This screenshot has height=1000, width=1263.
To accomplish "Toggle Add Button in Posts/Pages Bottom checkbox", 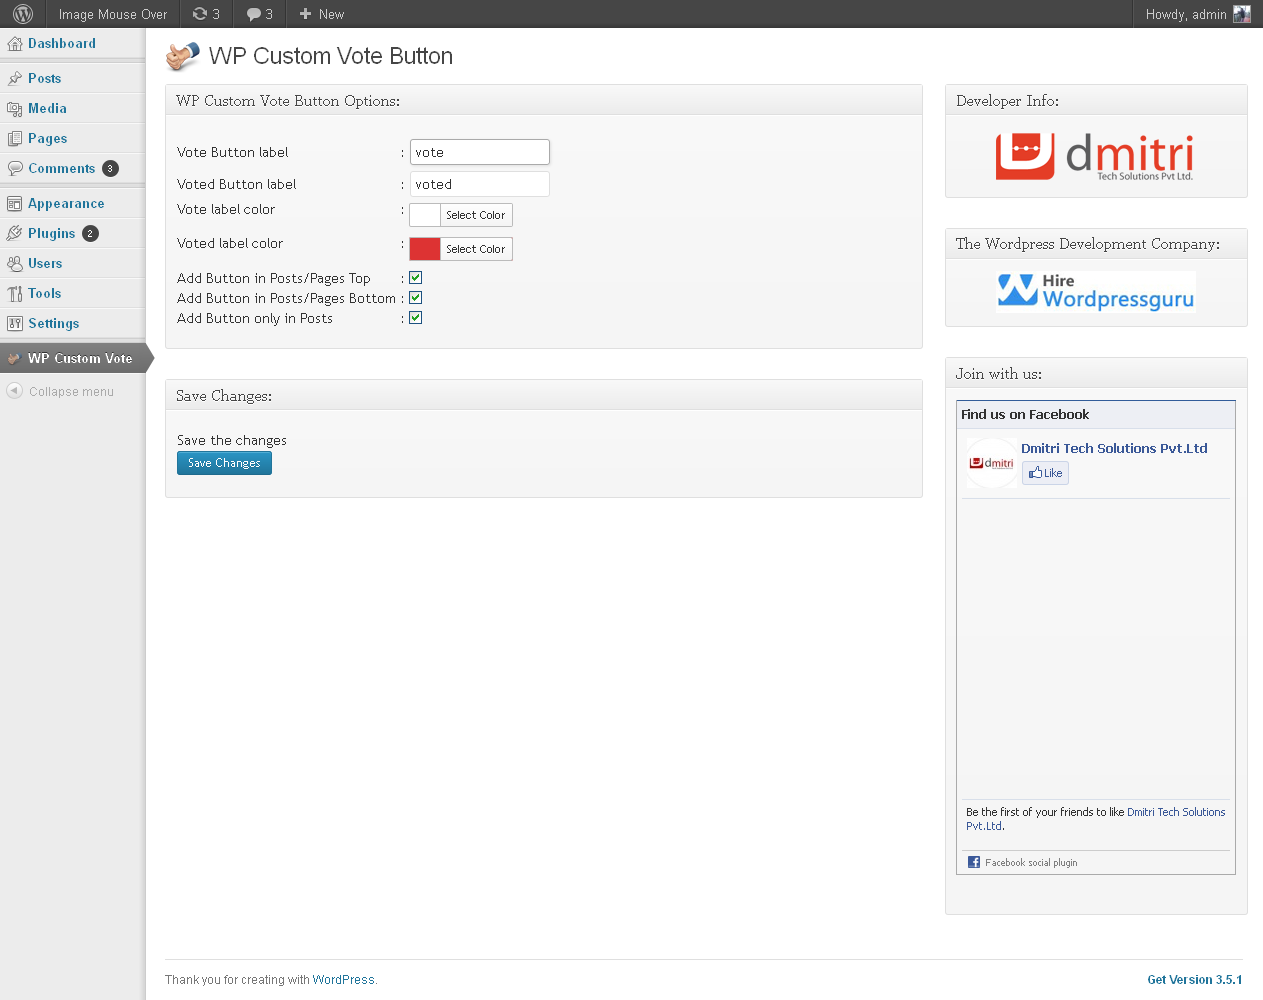I will [416, 298].
